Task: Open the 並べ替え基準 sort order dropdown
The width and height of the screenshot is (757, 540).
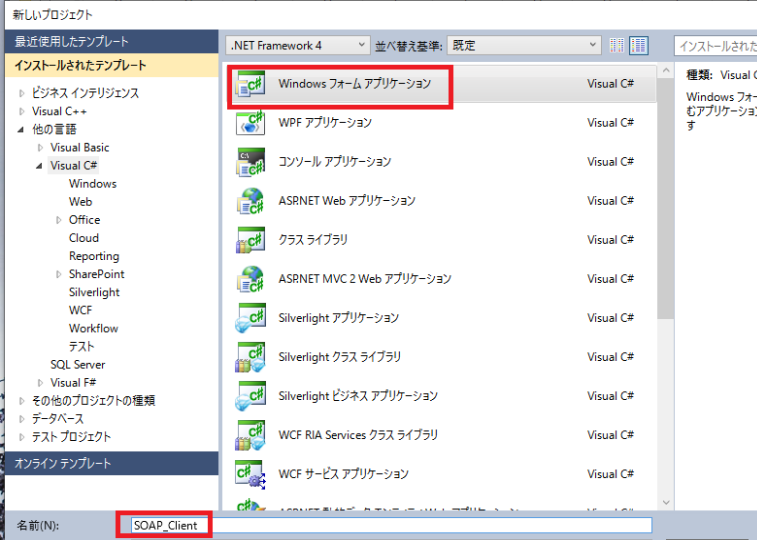Action: pyautogui.click(x=523, y=45)
